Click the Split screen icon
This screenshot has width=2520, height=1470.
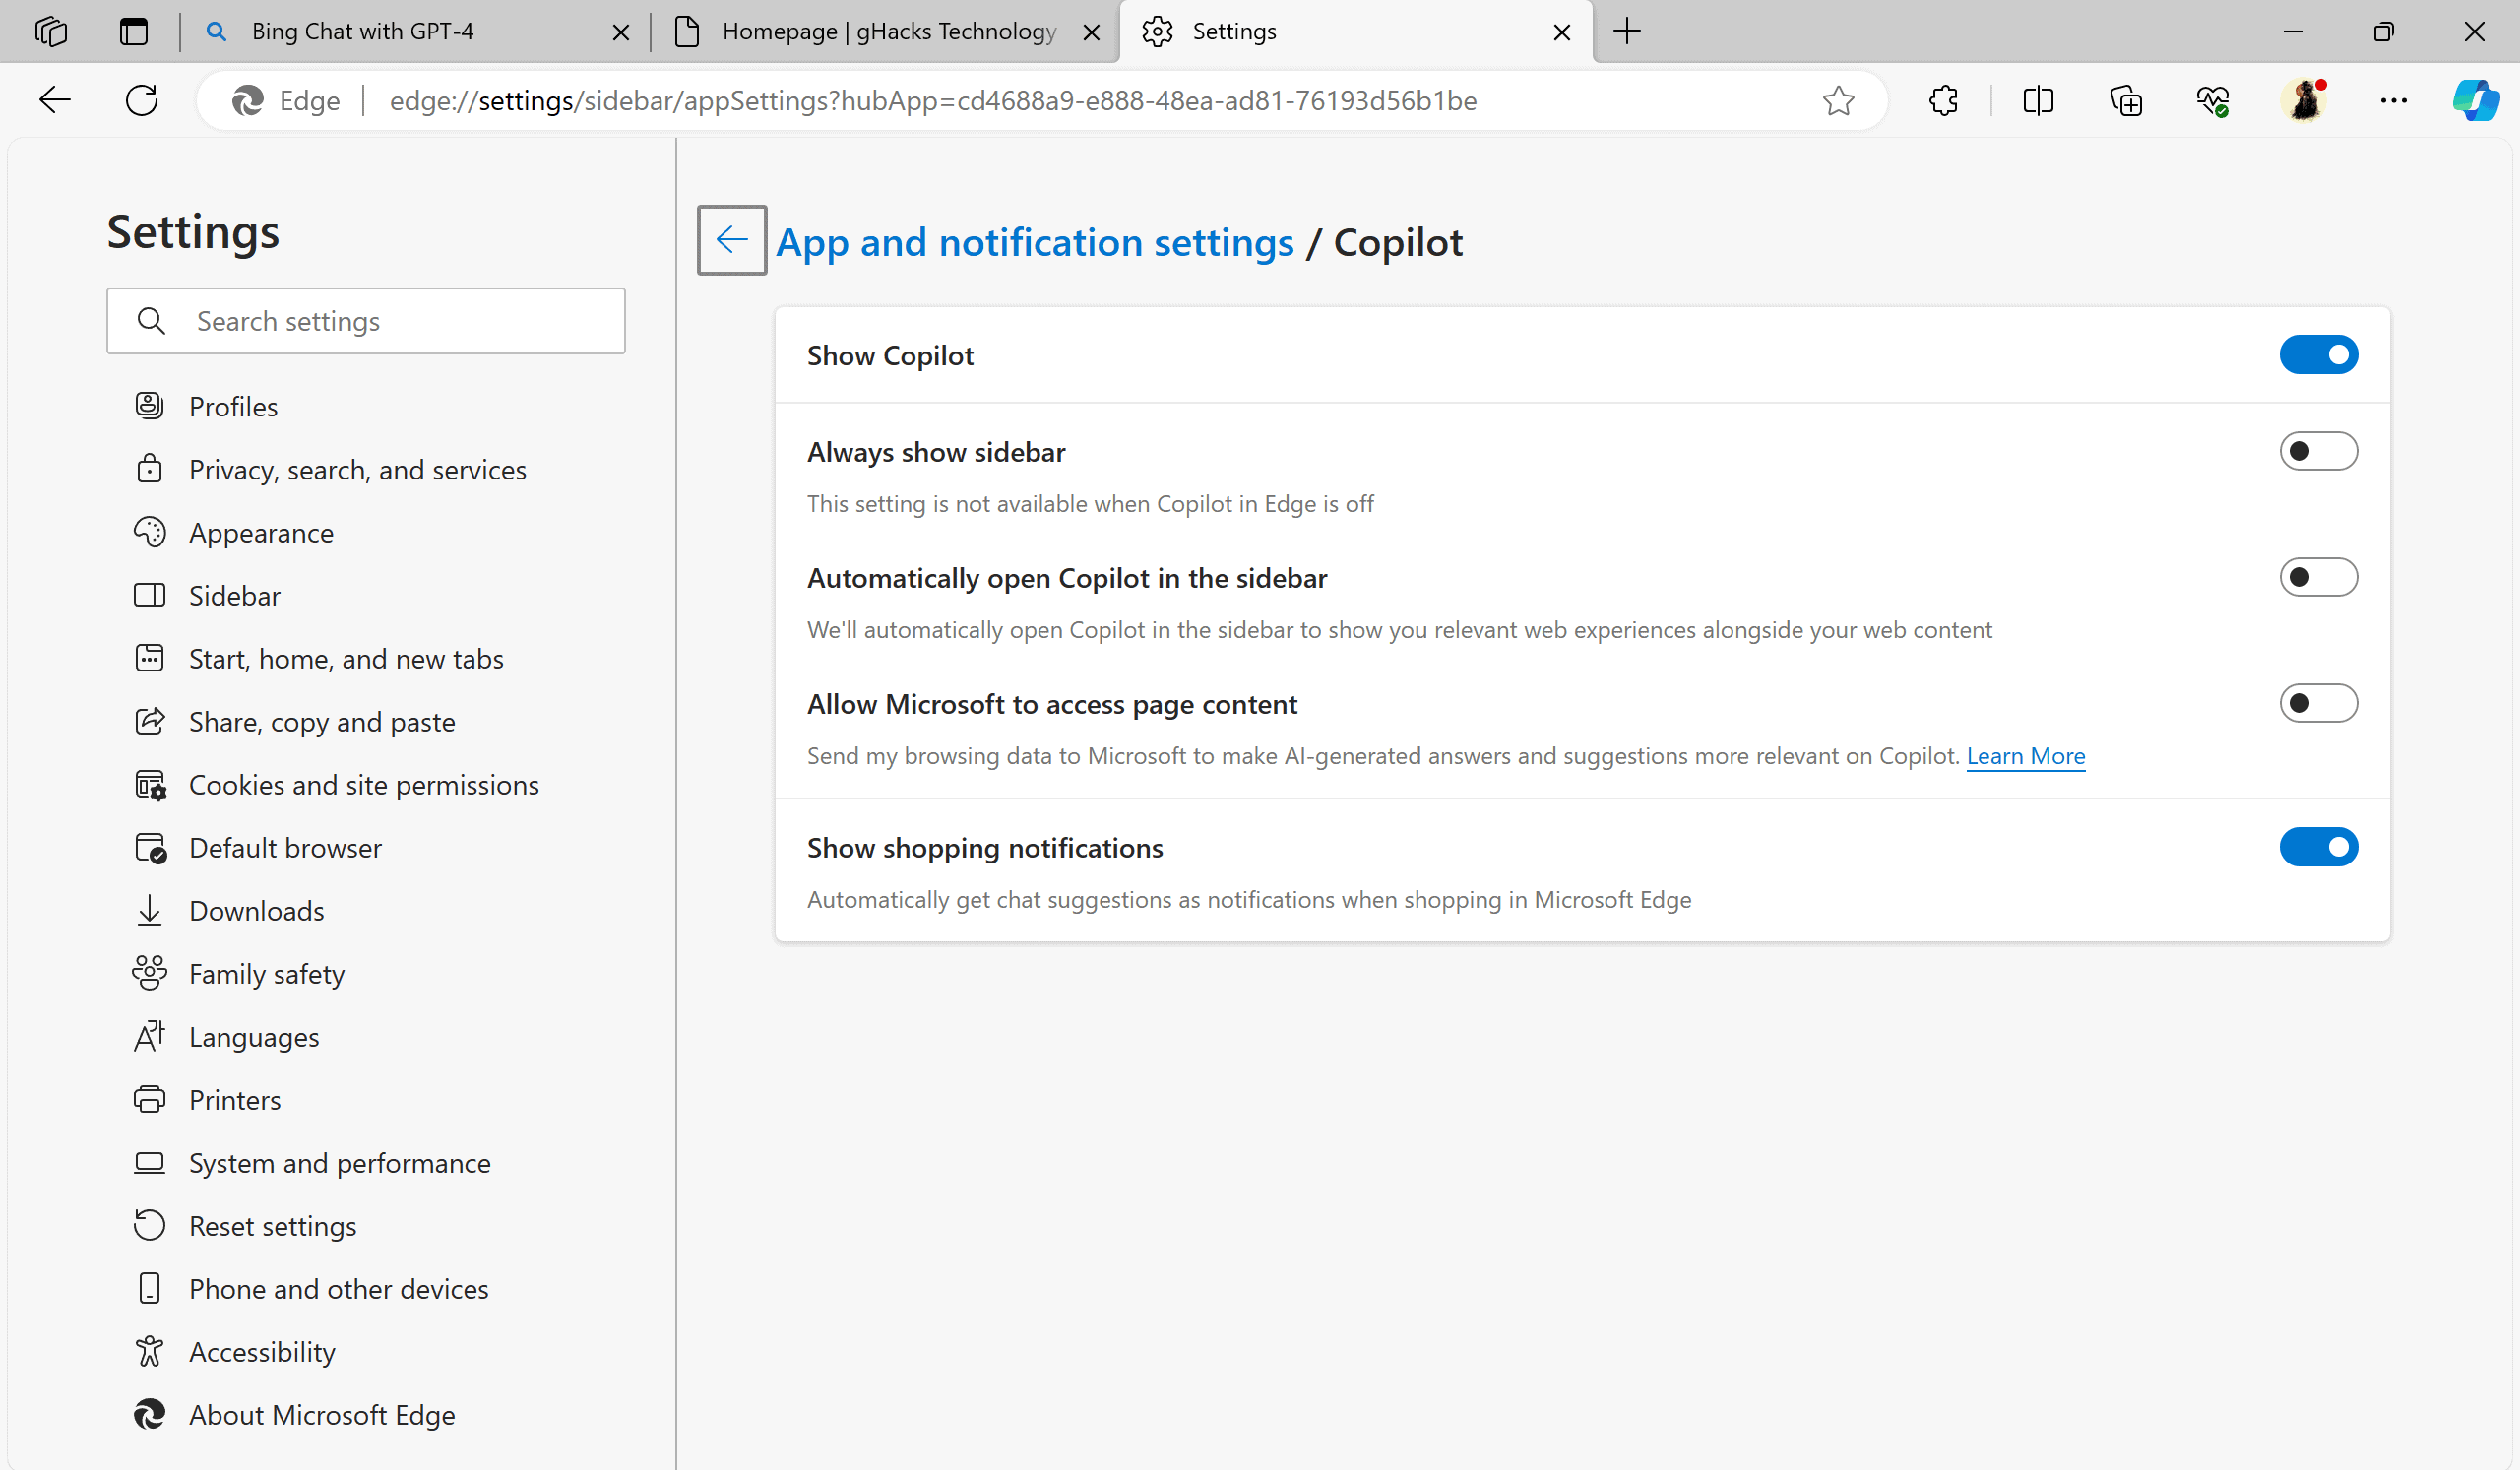(x=2039, y=100)
